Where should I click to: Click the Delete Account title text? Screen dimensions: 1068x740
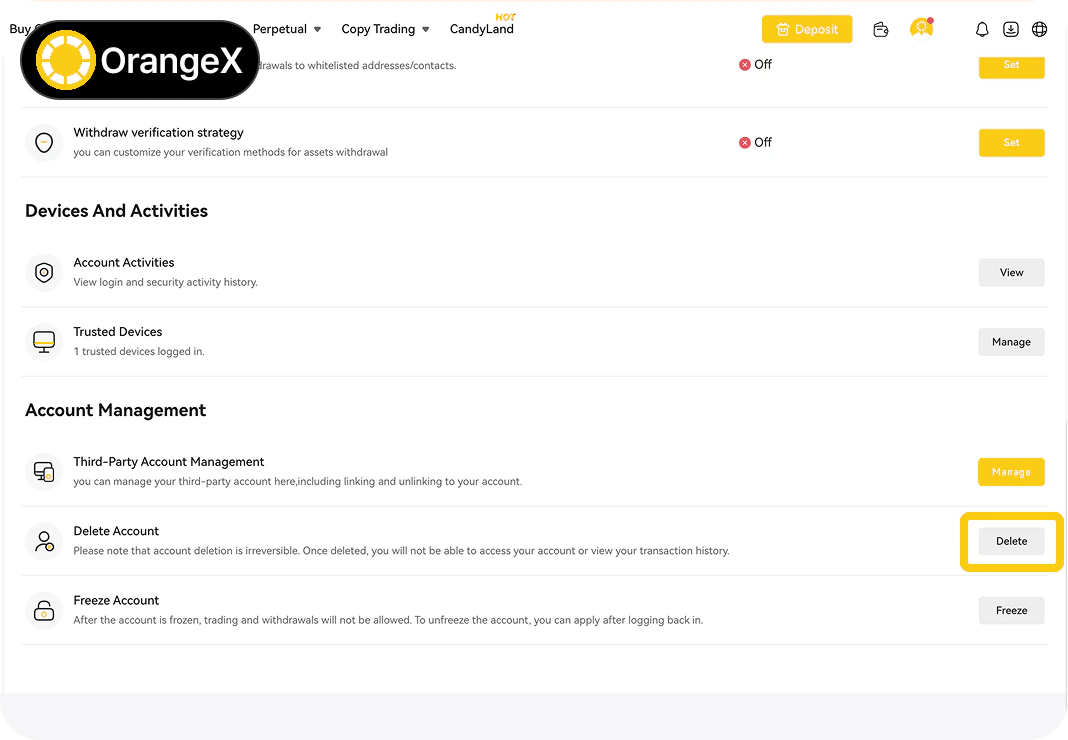pos(116,531)
